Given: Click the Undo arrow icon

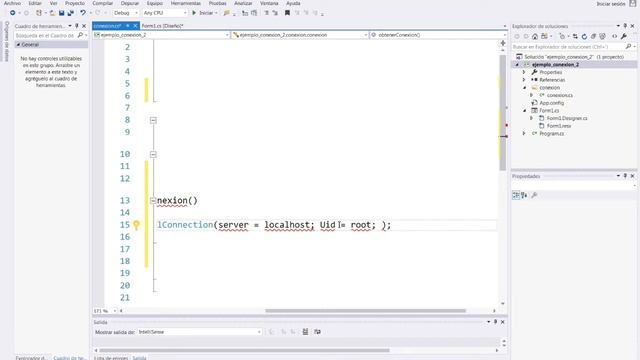Looking at the screenshot, I should click(83, 13).
